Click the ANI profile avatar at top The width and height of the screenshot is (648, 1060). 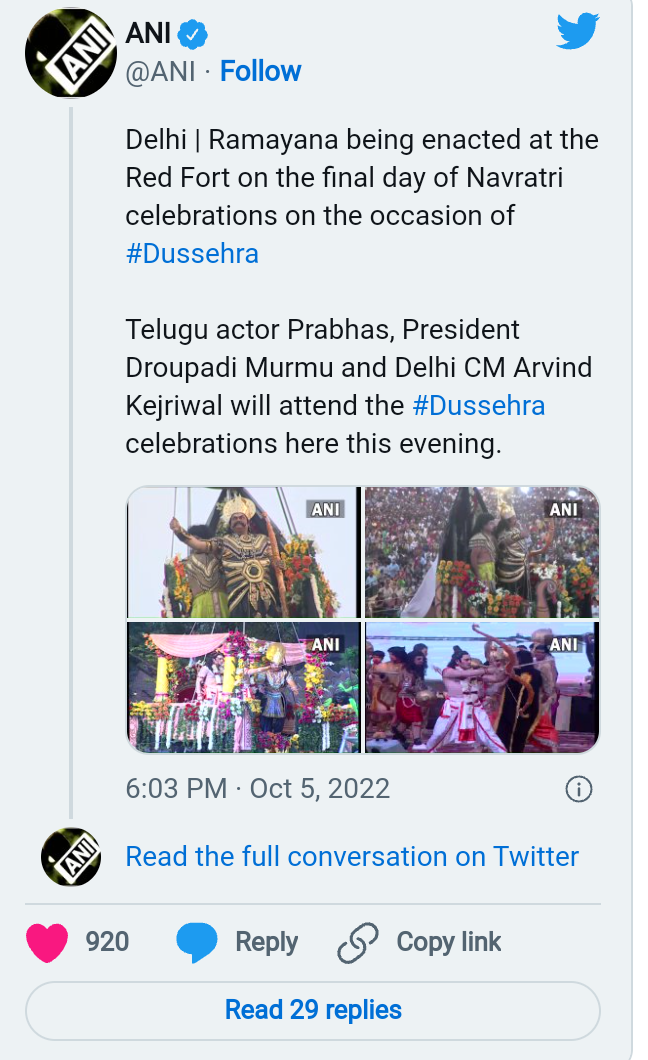point(71,53)
